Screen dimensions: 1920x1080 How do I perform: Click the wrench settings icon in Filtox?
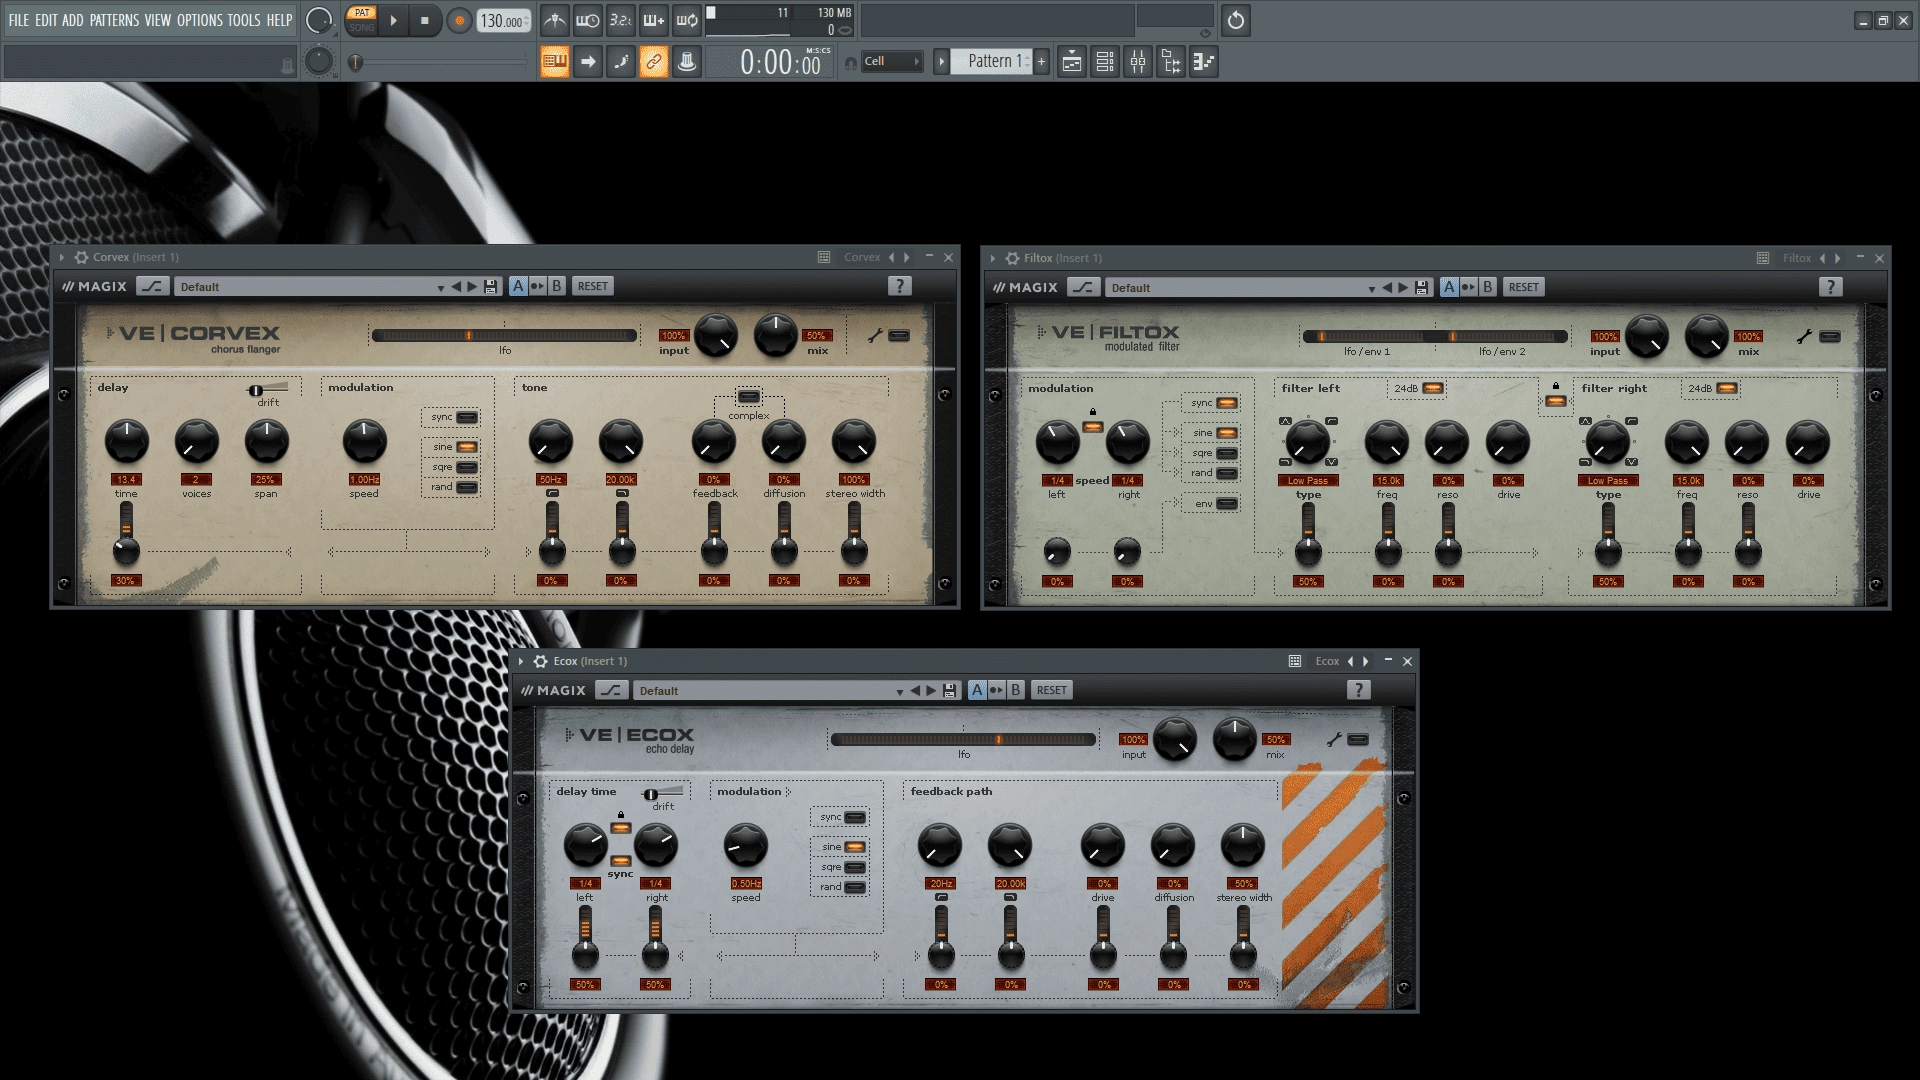1804,336
